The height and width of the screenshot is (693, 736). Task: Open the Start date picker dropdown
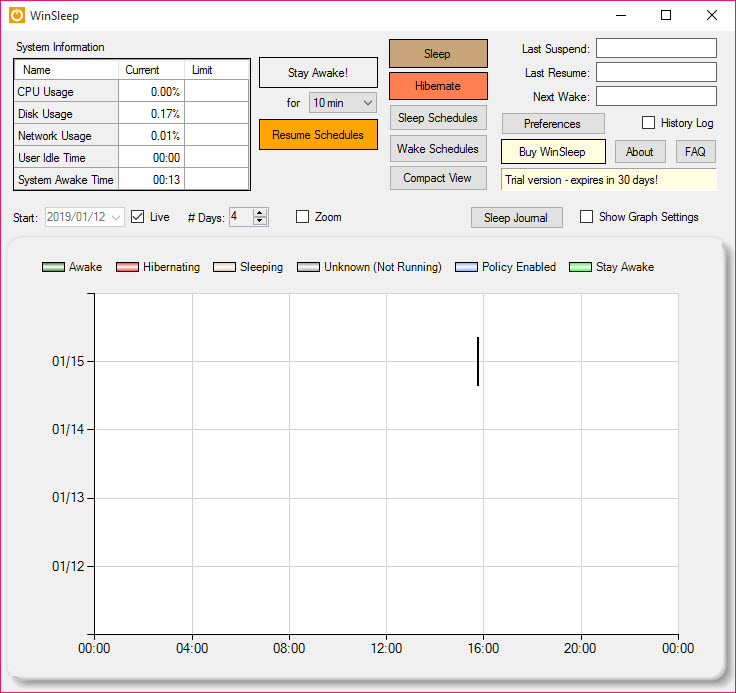click(116, 217)
